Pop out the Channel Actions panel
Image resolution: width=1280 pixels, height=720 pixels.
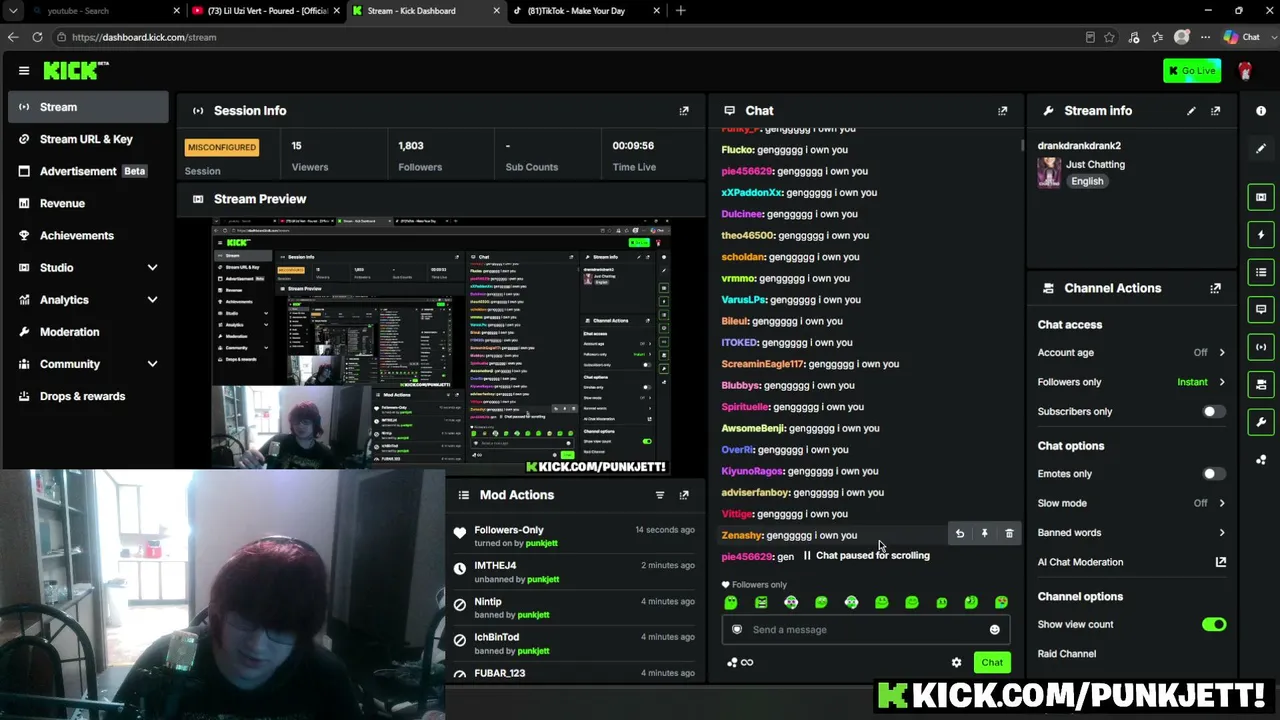pyautogui.click(x=1216, y=288)
